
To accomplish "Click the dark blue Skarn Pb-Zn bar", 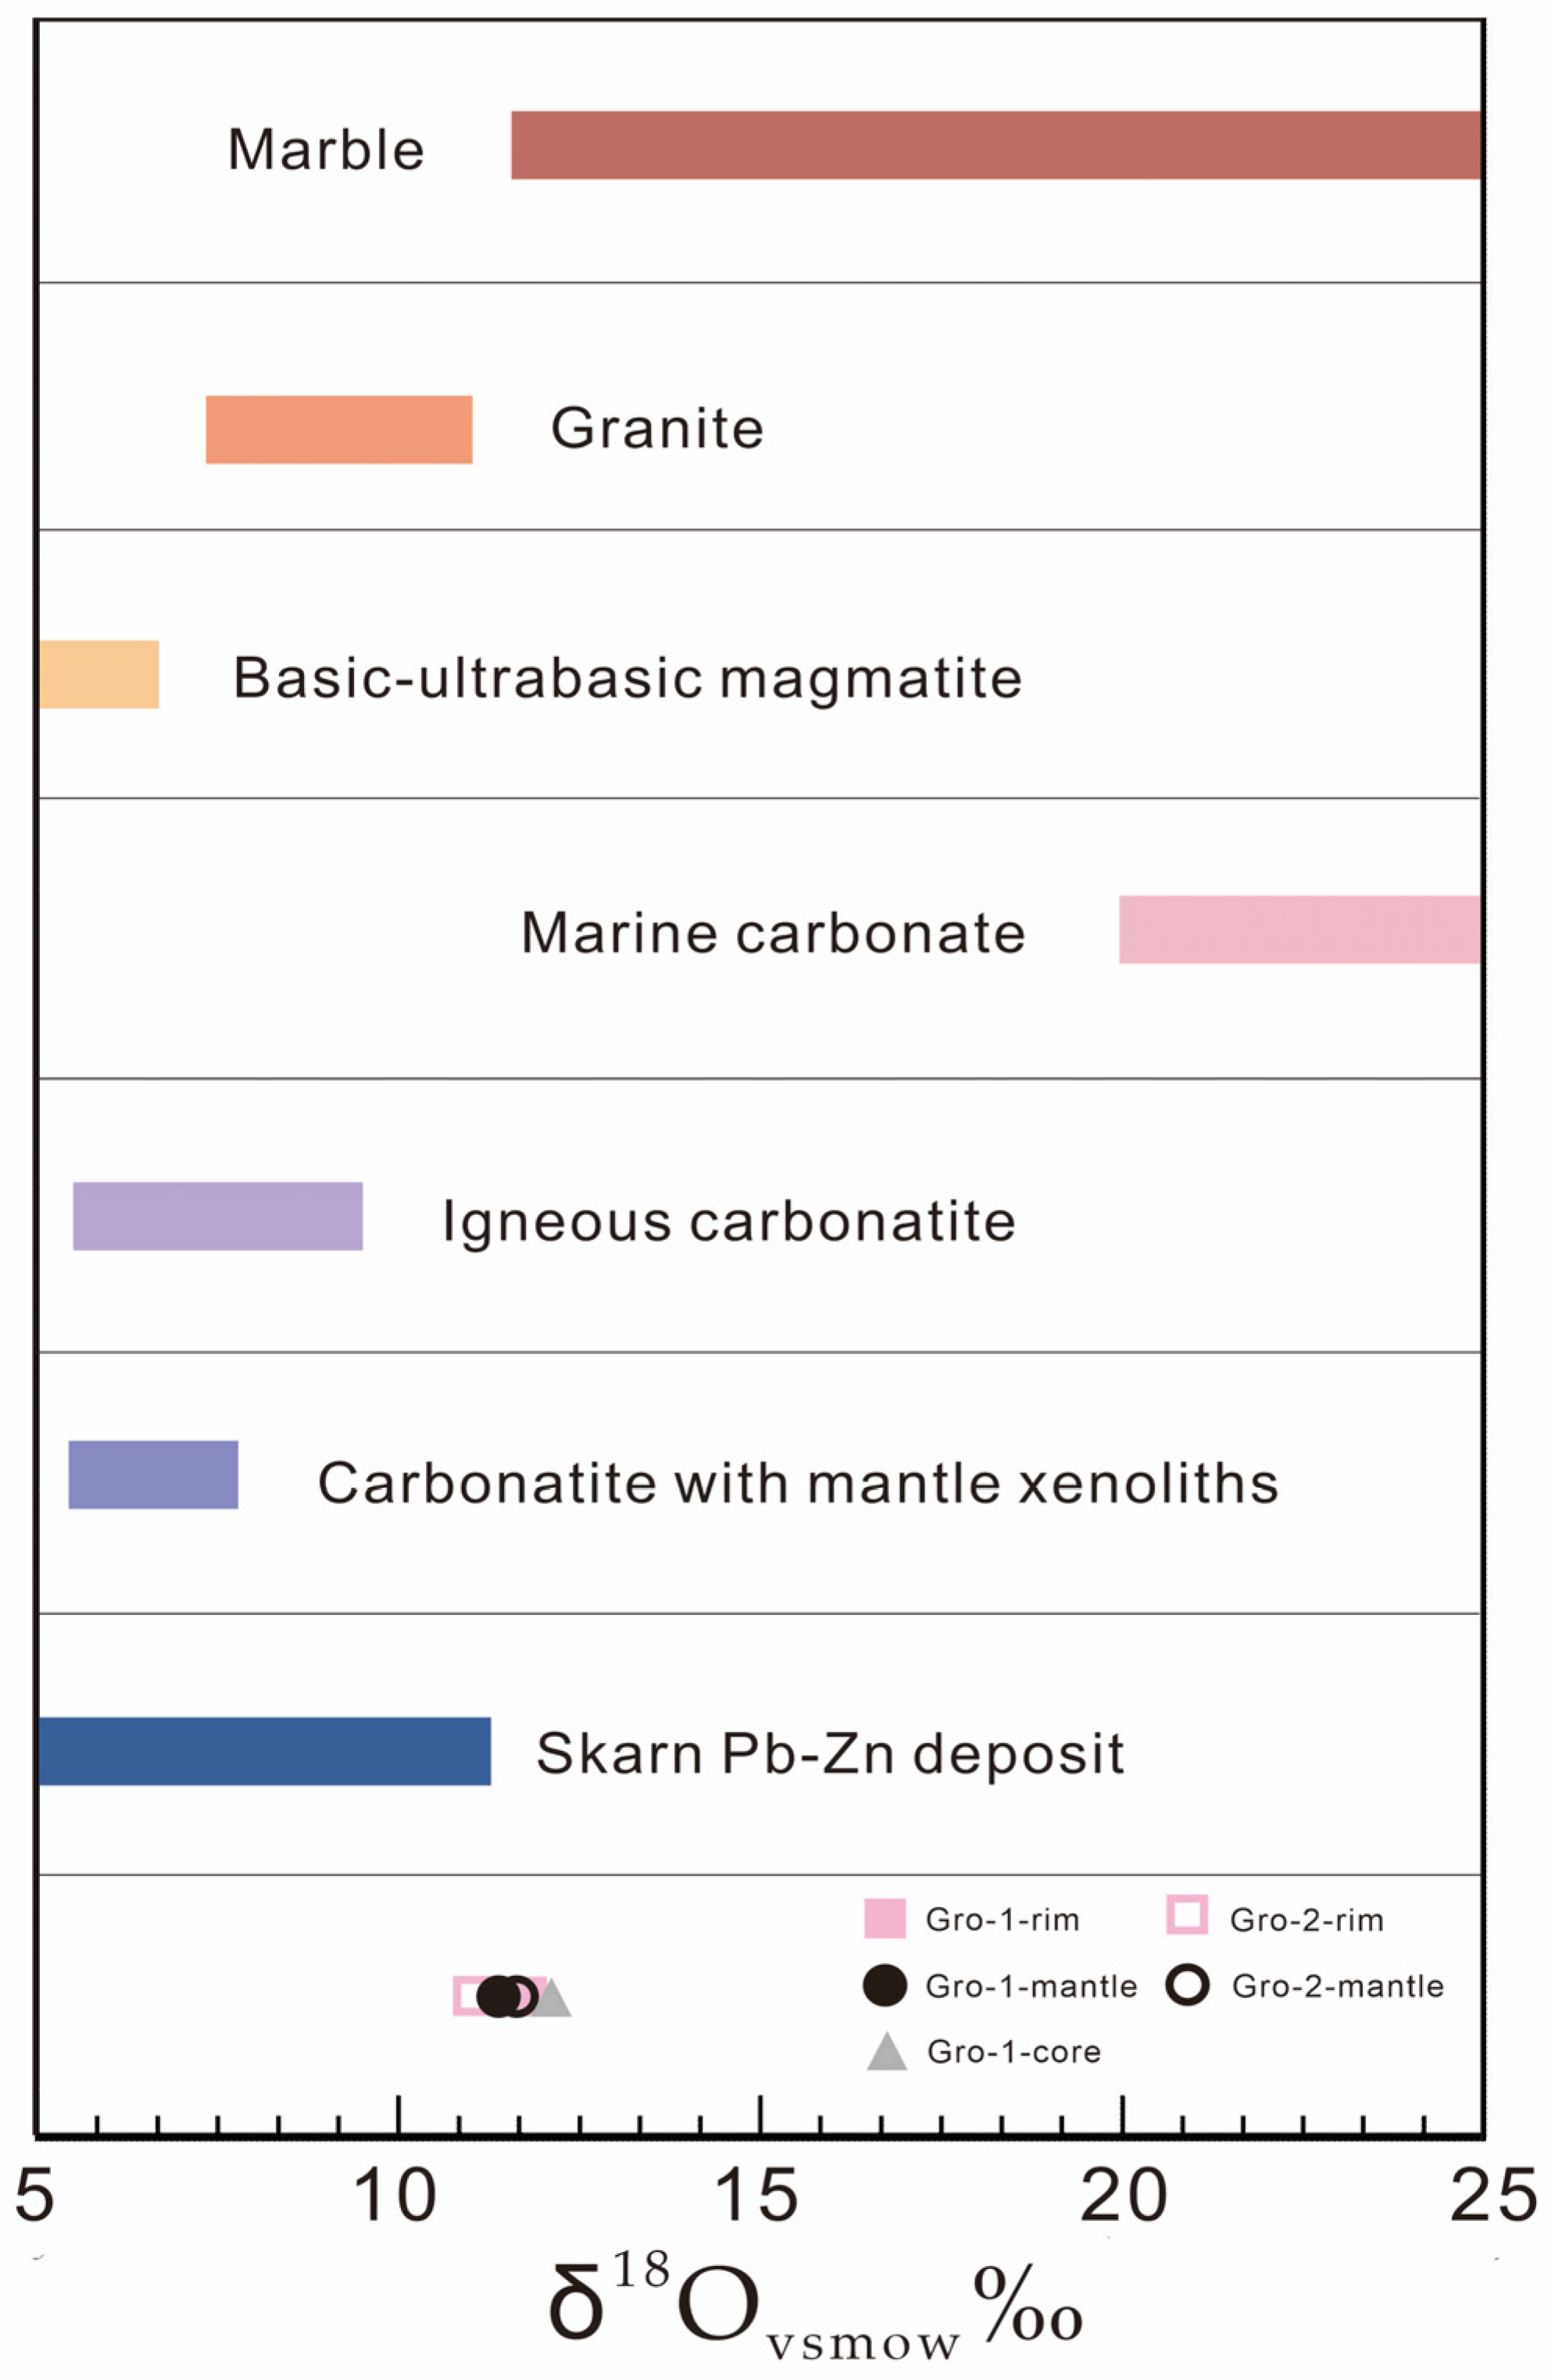I will (264, 1751).
